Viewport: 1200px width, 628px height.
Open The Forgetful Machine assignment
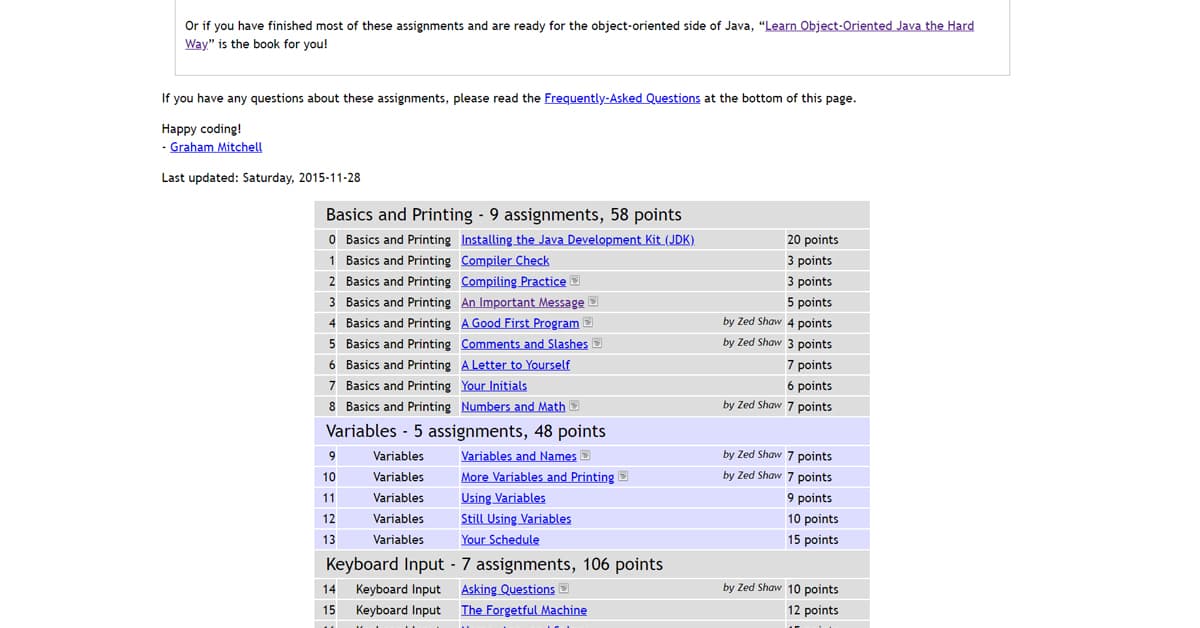tap(524, 610)
